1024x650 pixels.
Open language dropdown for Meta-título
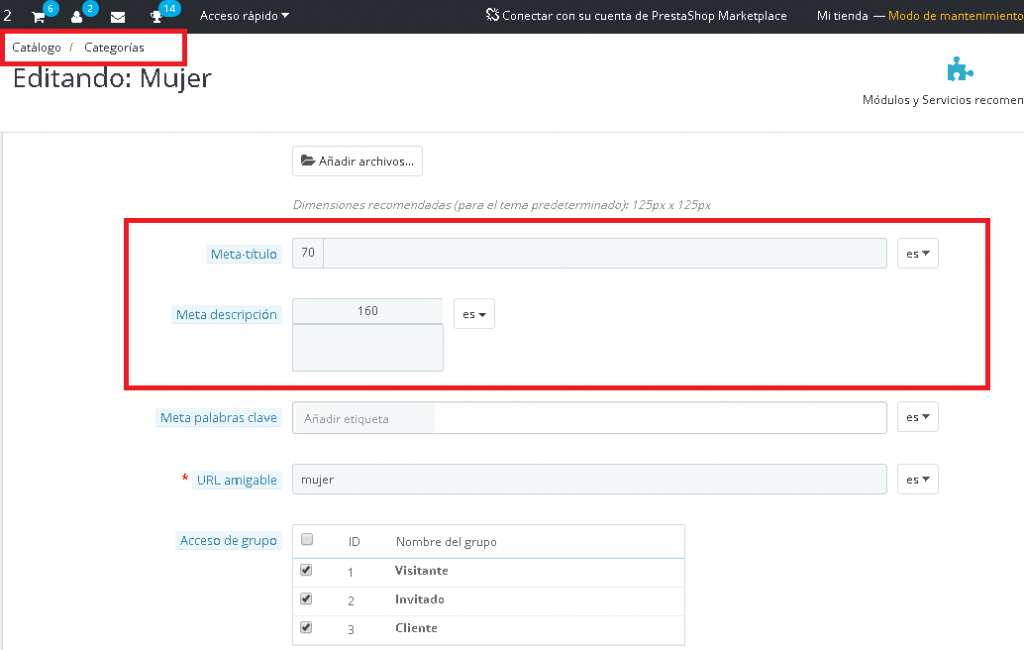point(917,254)
